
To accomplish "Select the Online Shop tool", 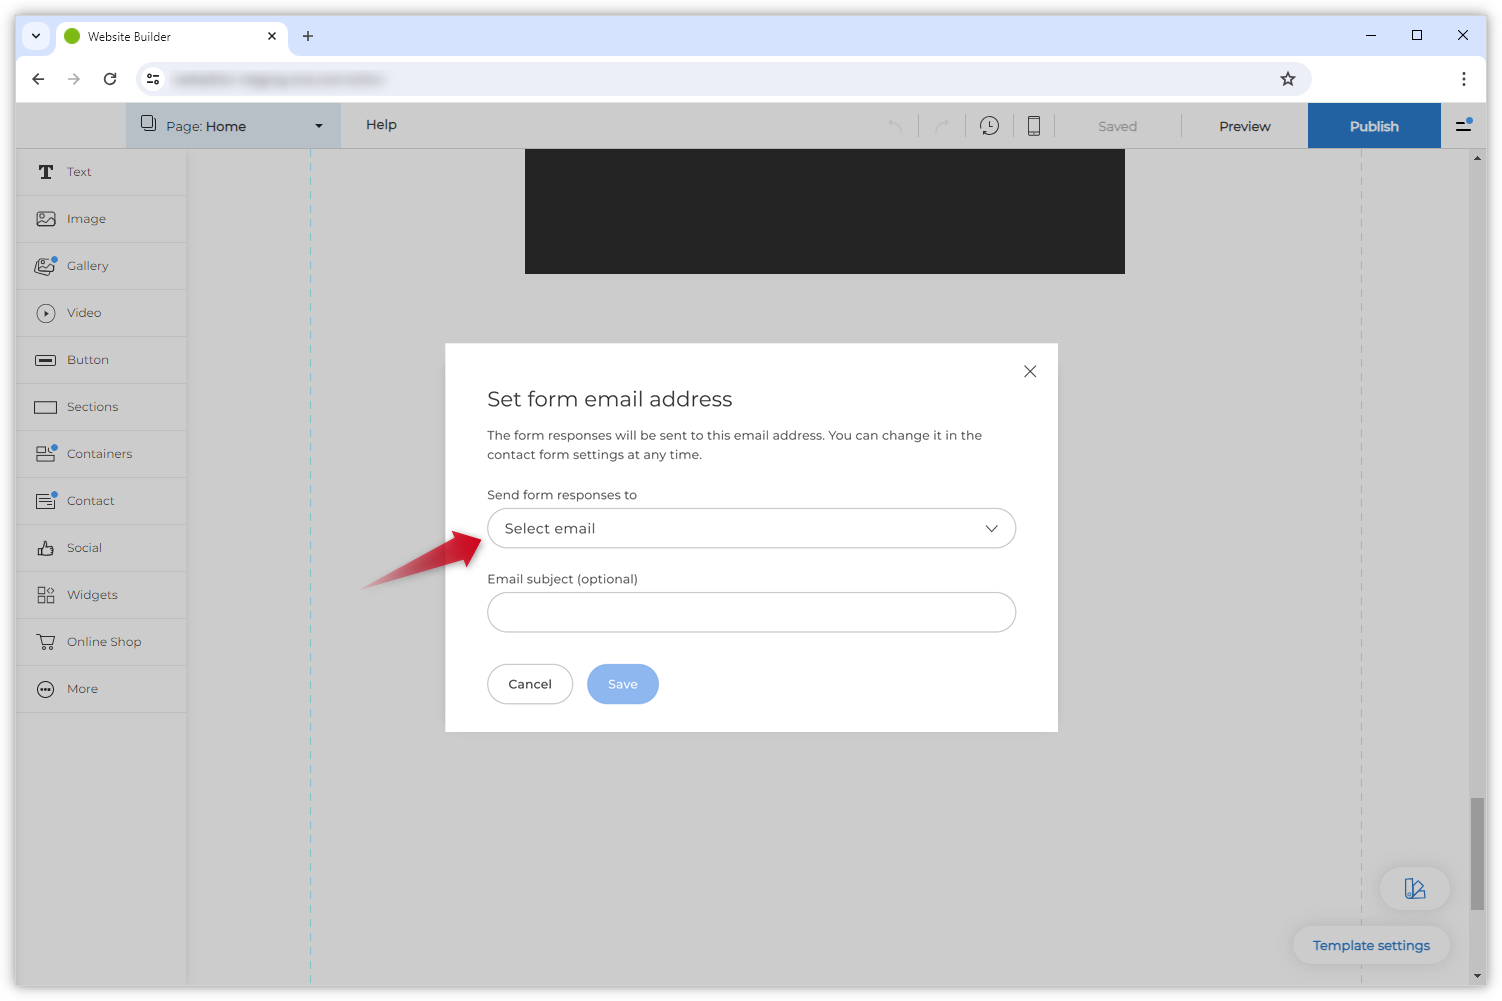I will pyautogui.click(x=104, y=641).
